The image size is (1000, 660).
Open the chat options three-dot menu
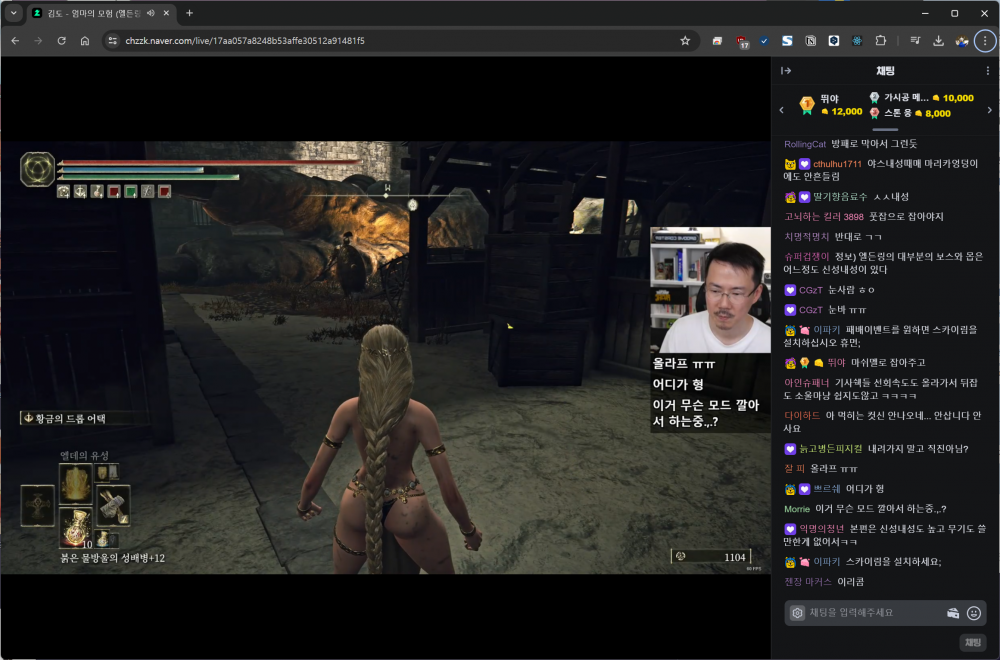pos(988,71)
